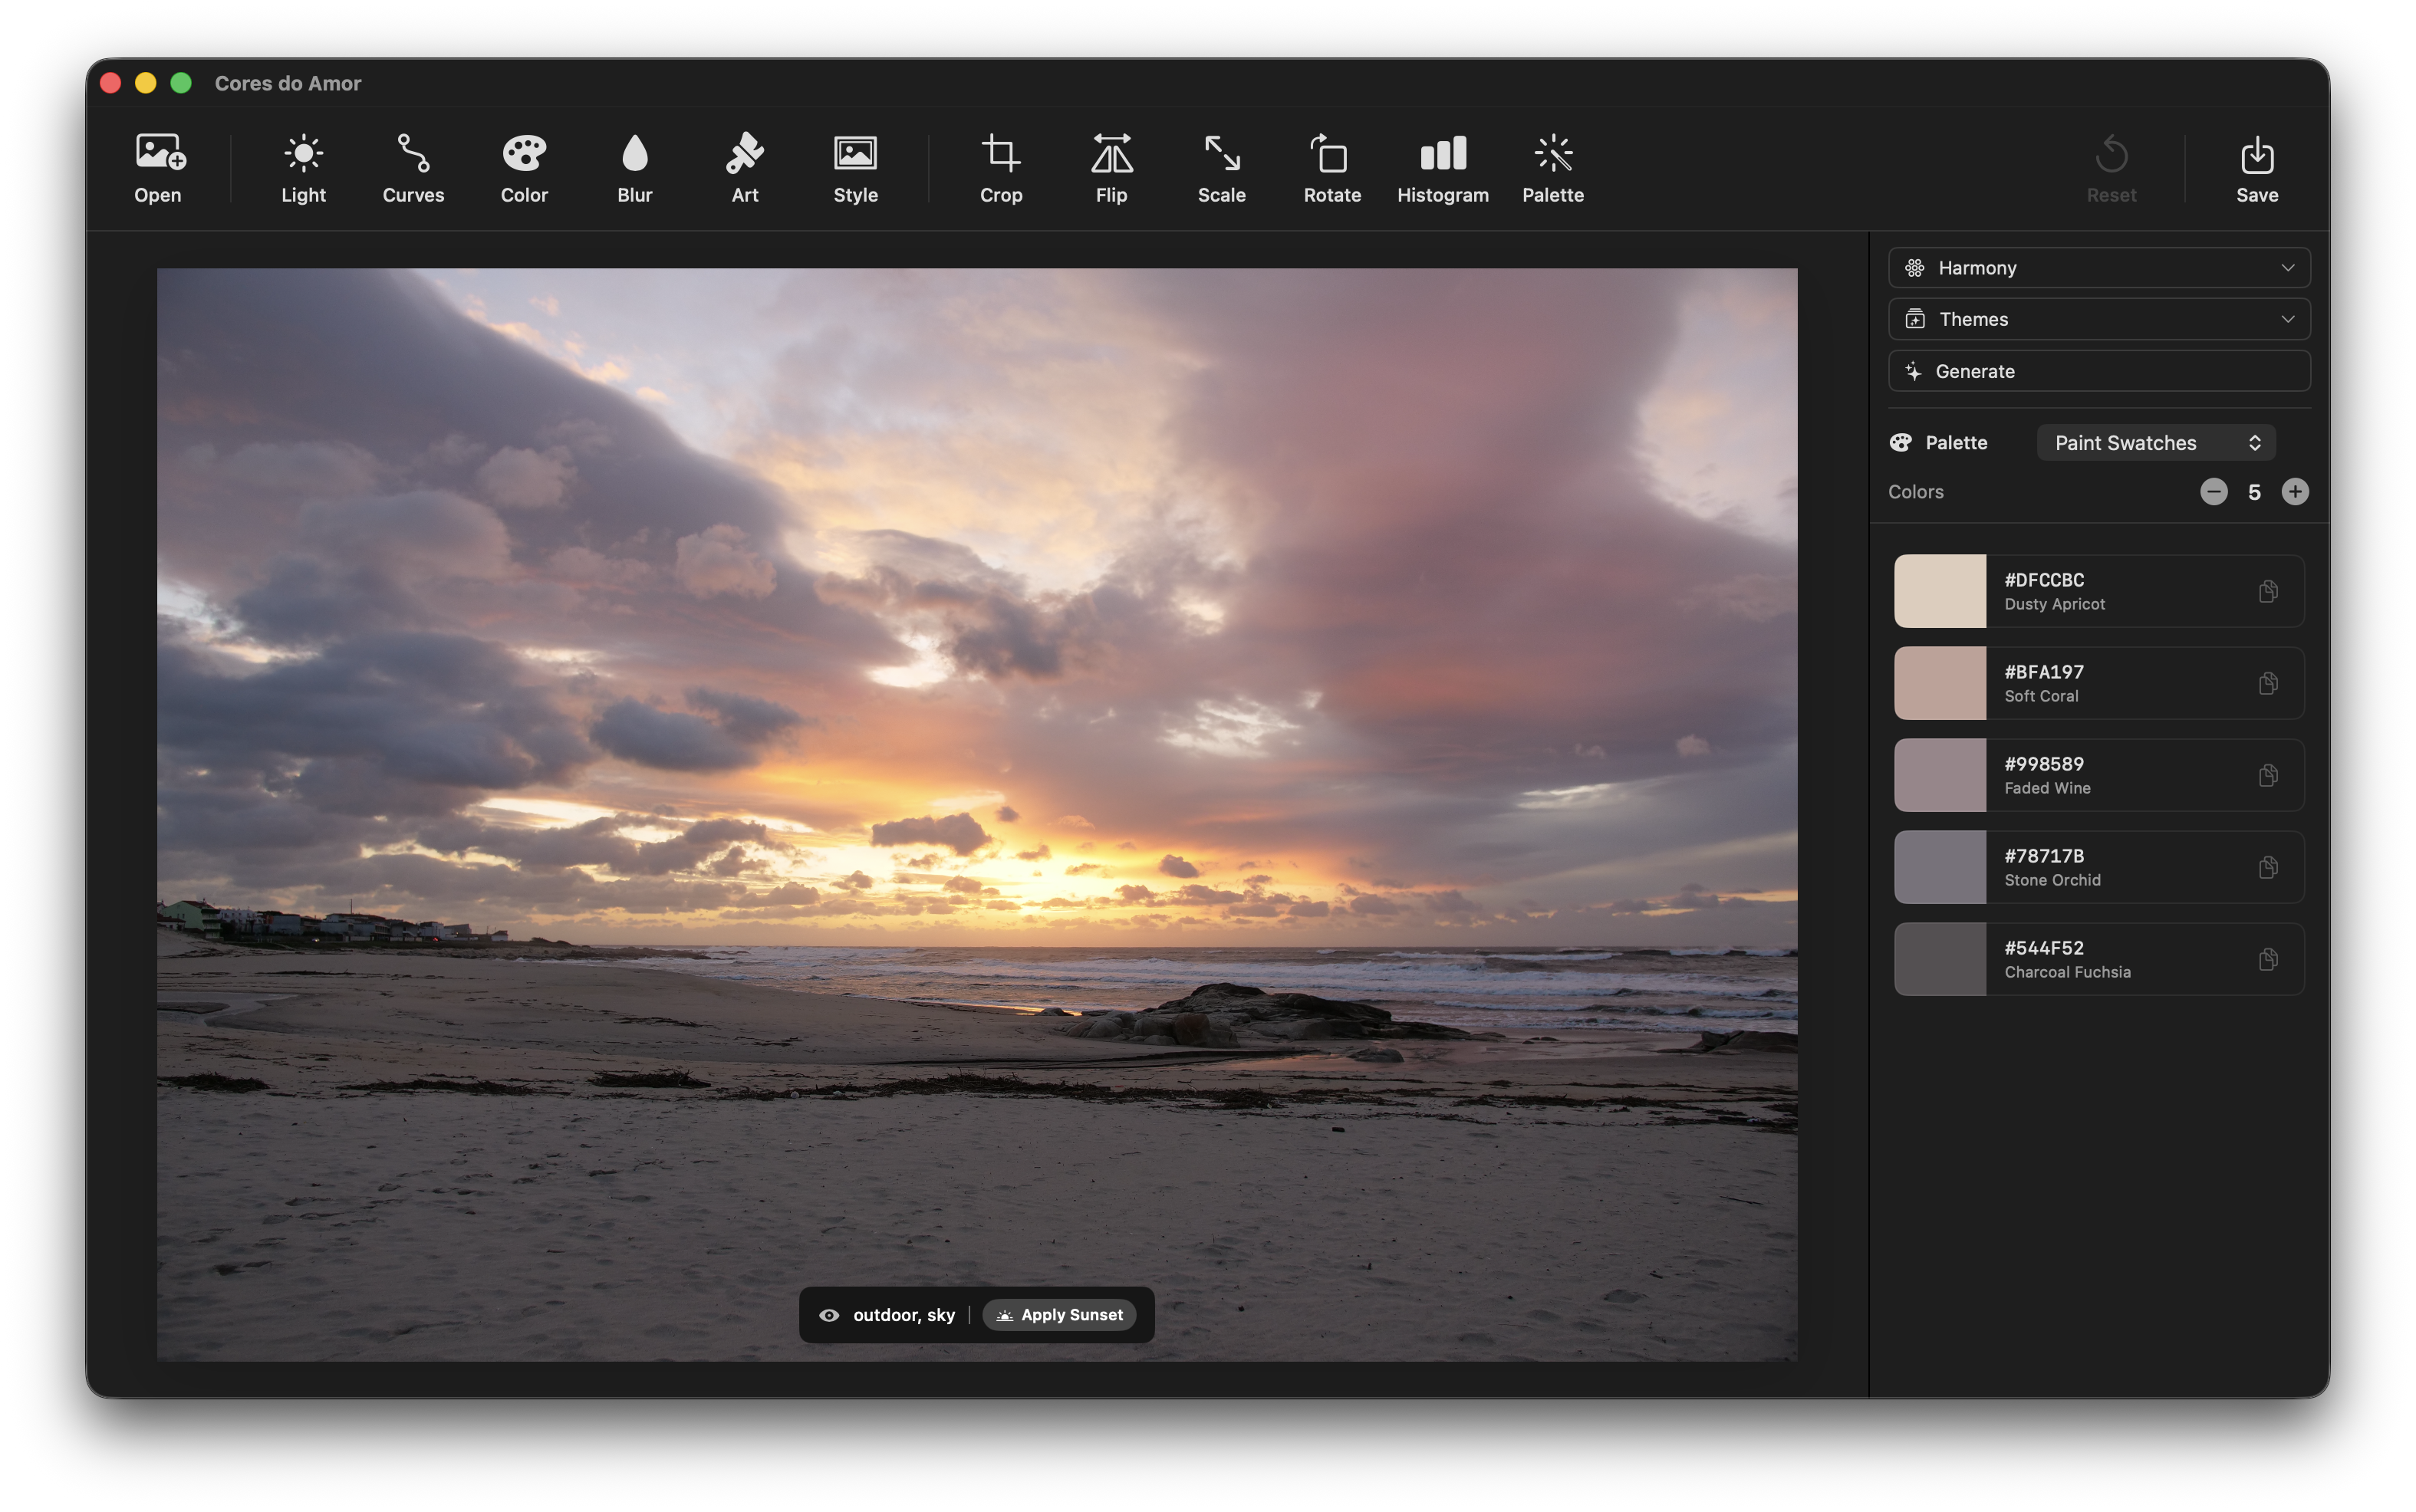Viewport: 2416px width, 1512px height.
Task: Open the Curves tool
Action: point(413,168)
